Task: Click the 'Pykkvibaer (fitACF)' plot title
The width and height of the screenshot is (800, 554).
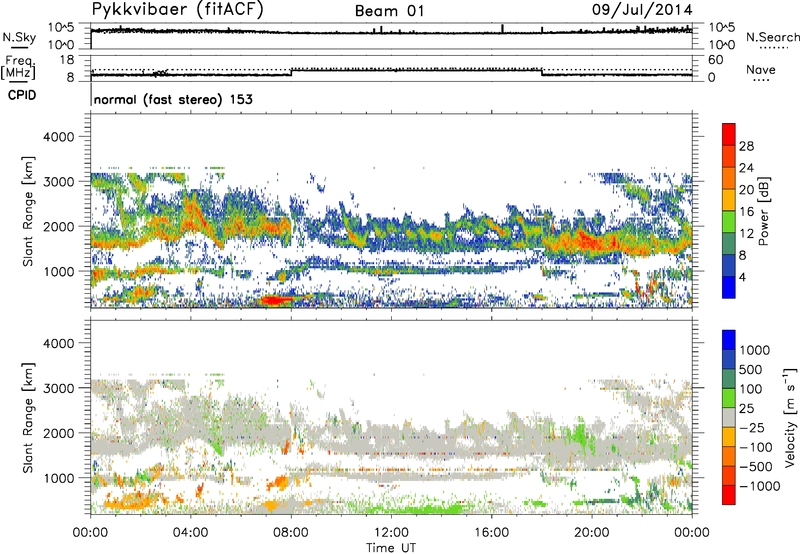Action: (x=178, y=10)
